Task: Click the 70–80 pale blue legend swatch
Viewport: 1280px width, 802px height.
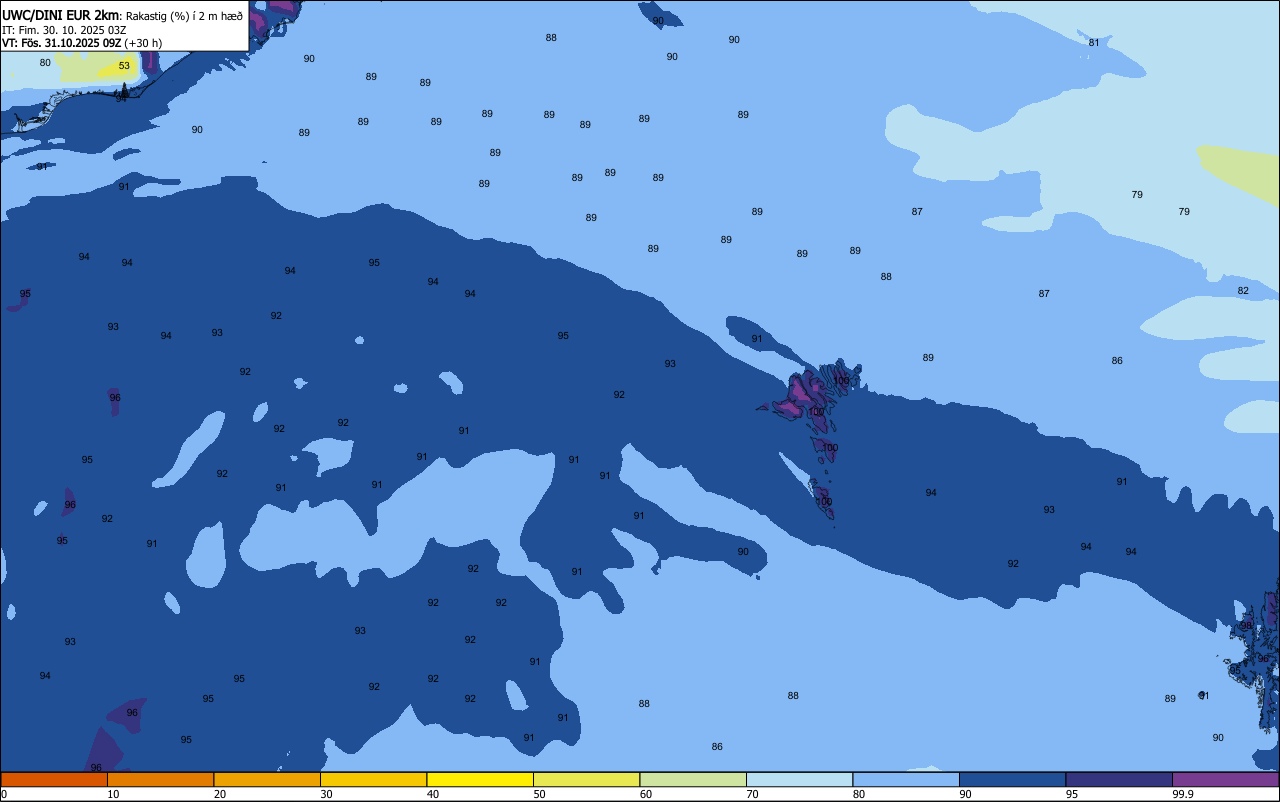Action: 799,779
